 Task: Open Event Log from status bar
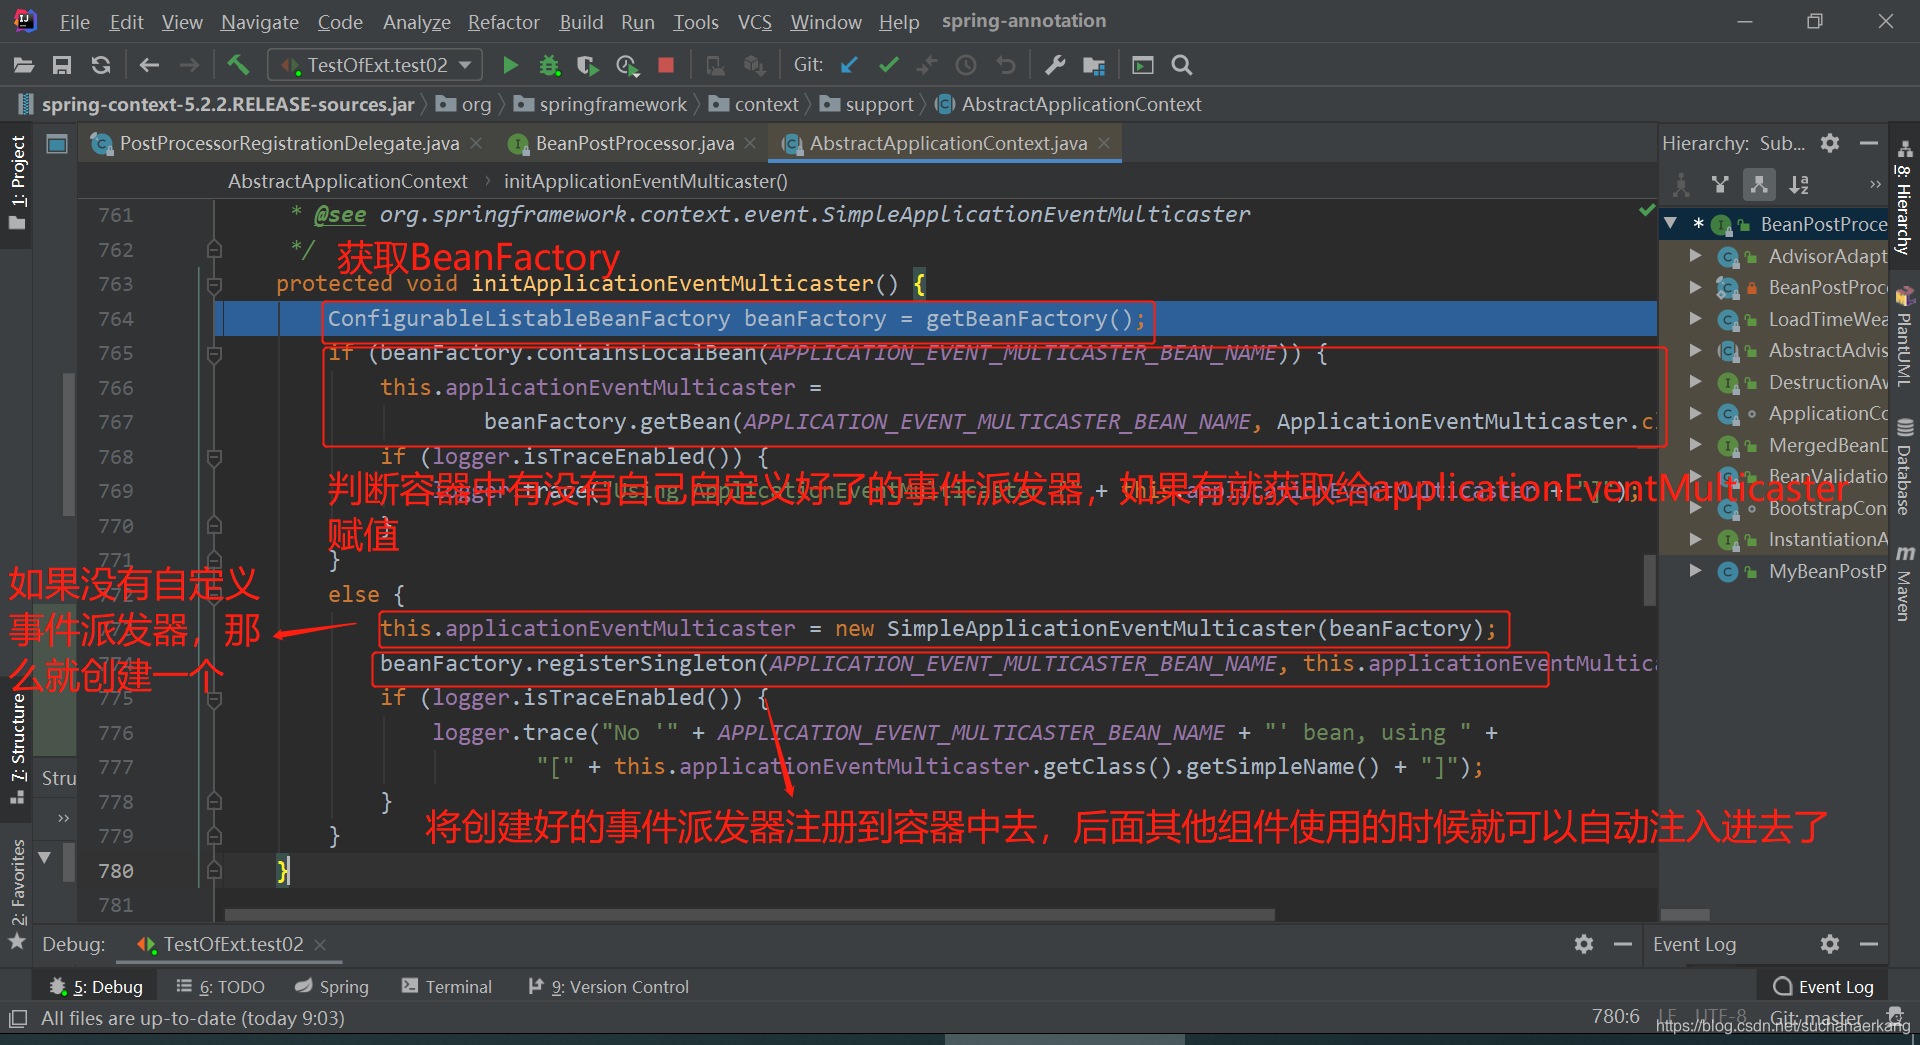(1823, 987)
